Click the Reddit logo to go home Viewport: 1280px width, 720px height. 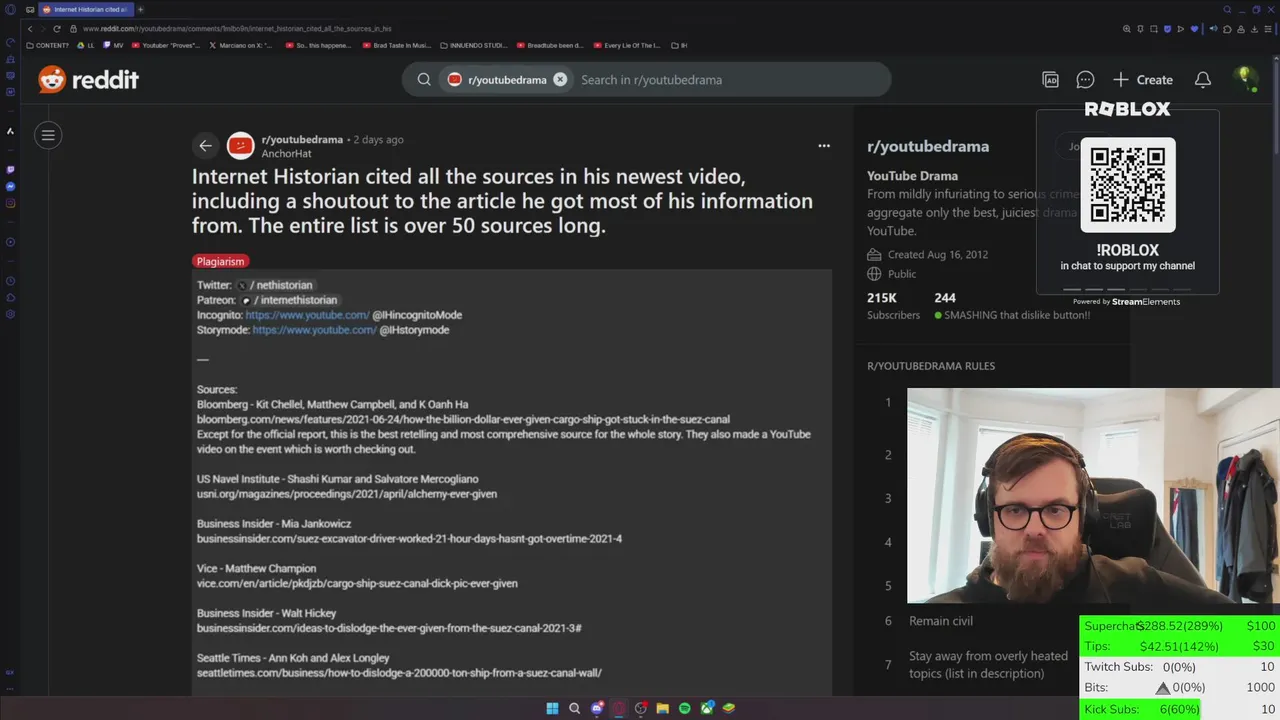[88, 80]
